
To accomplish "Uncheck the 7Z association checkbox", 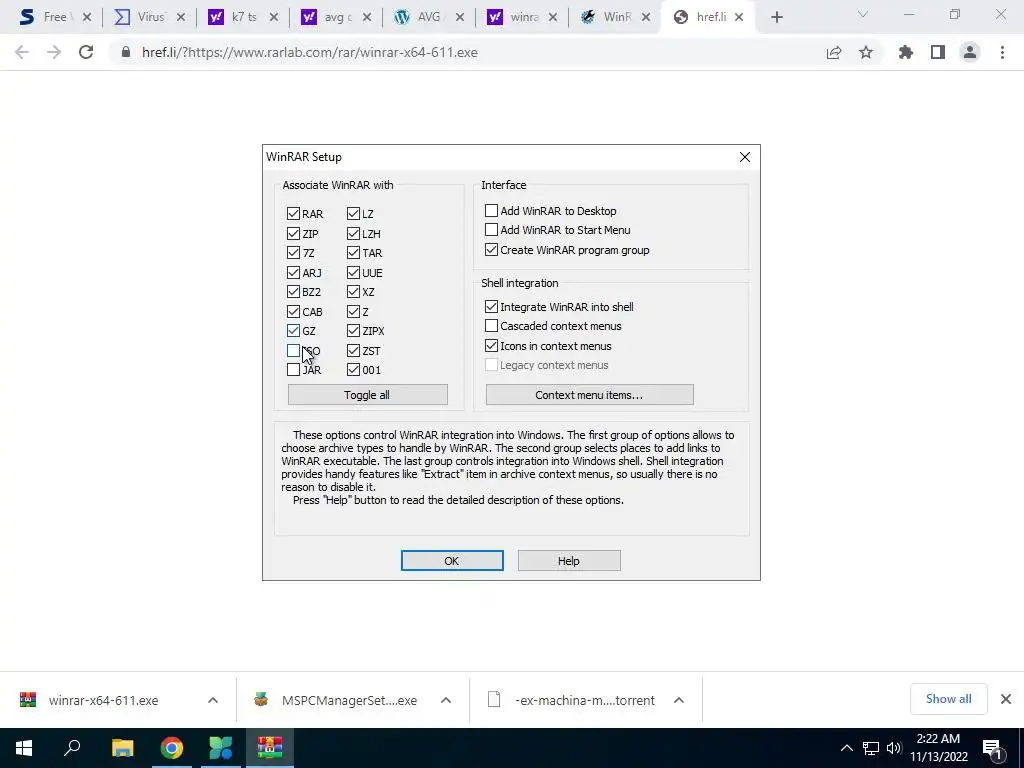I will (293, 253).
